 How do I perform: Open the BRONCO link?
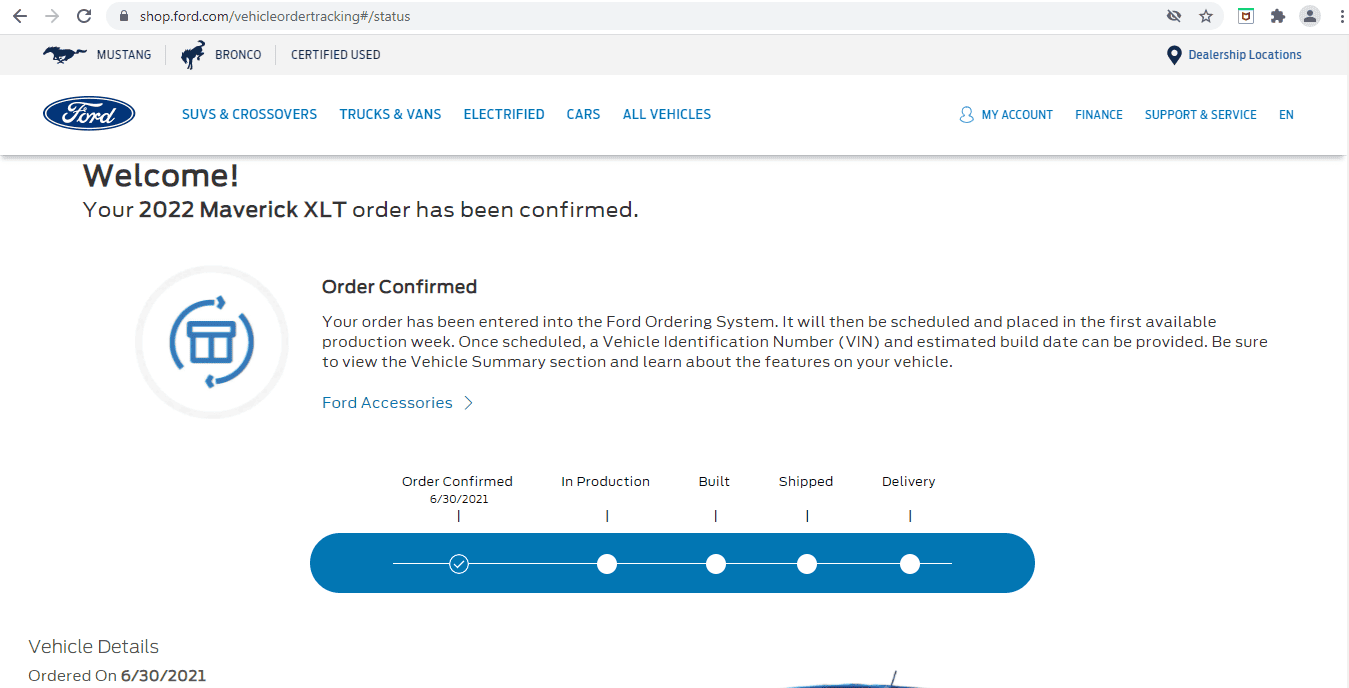238,55
